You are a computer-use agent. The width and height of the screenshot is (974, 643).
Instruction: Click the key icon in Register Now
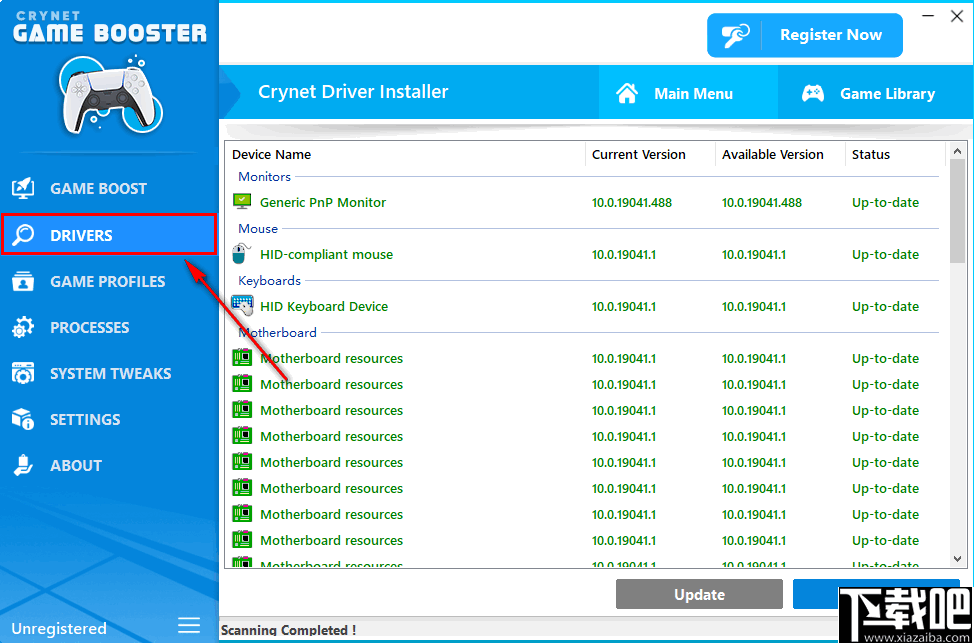tap(735, 35)
